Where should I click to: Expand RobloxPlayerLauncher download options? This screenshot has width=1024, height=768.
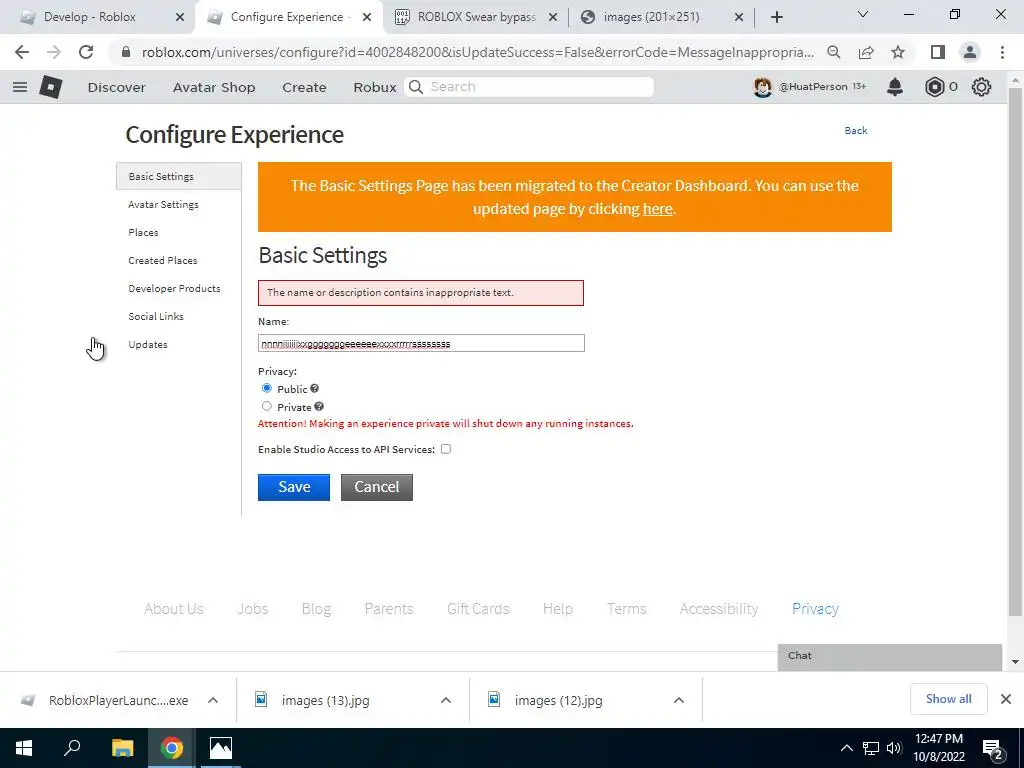click(x=213, y=700)
